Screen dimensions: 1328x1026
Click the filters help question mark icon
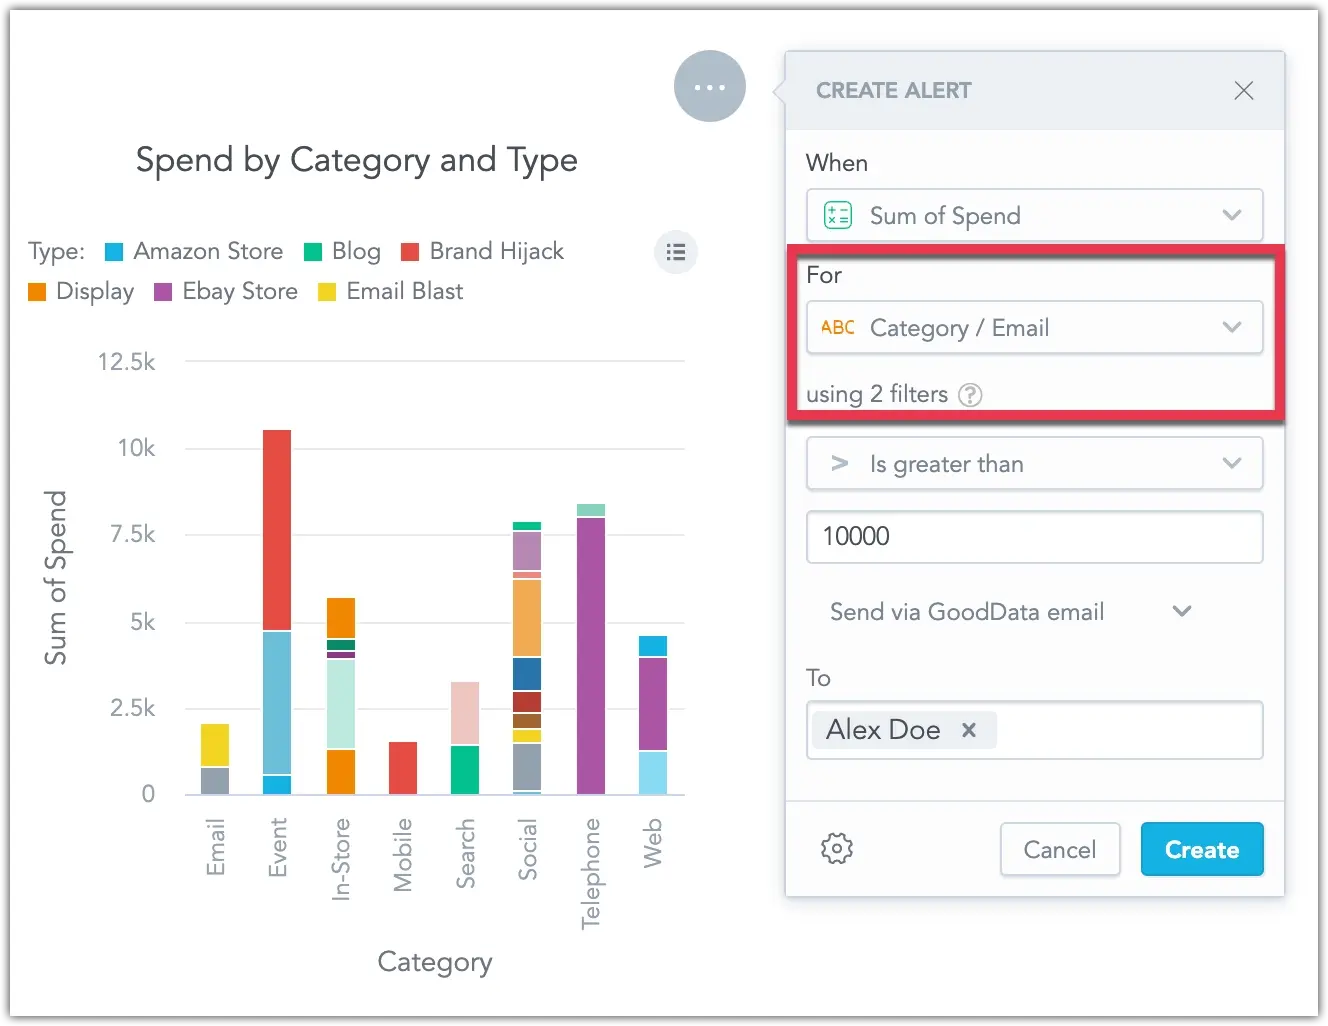970,395
